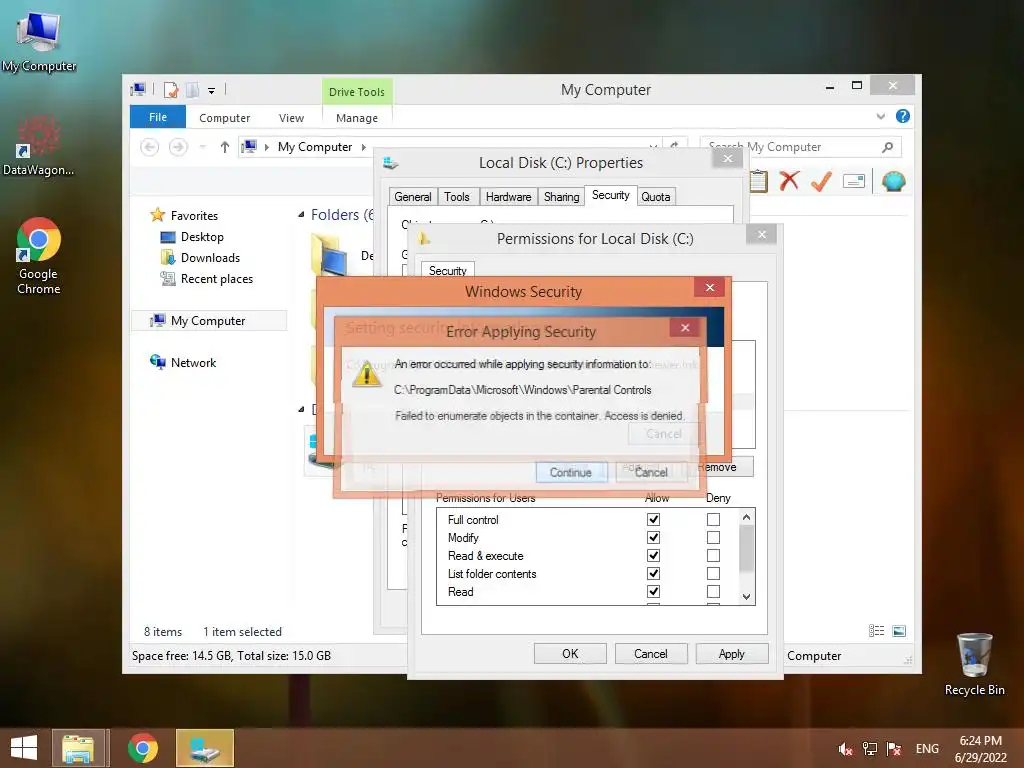Click the Search My Computer field
This screenshot has height=768, width=1024.
(801, 147)
